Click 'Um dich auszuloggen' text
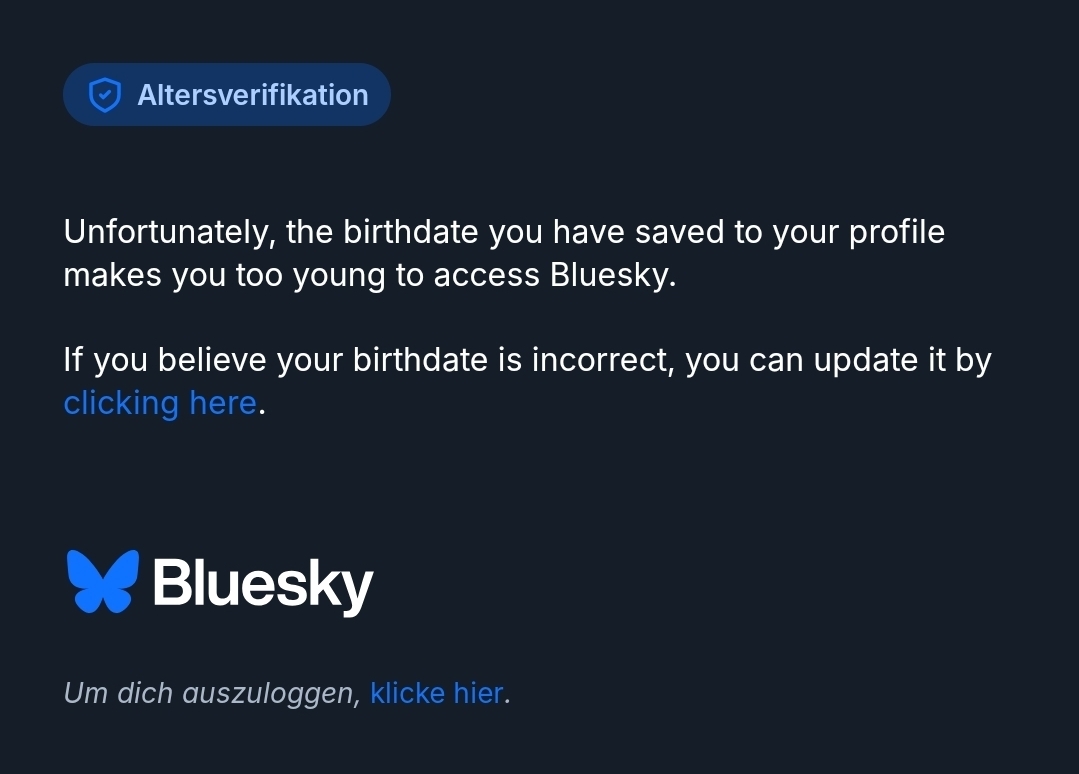The height and width of the screenshot is (774, 1079). pos(211,692)
